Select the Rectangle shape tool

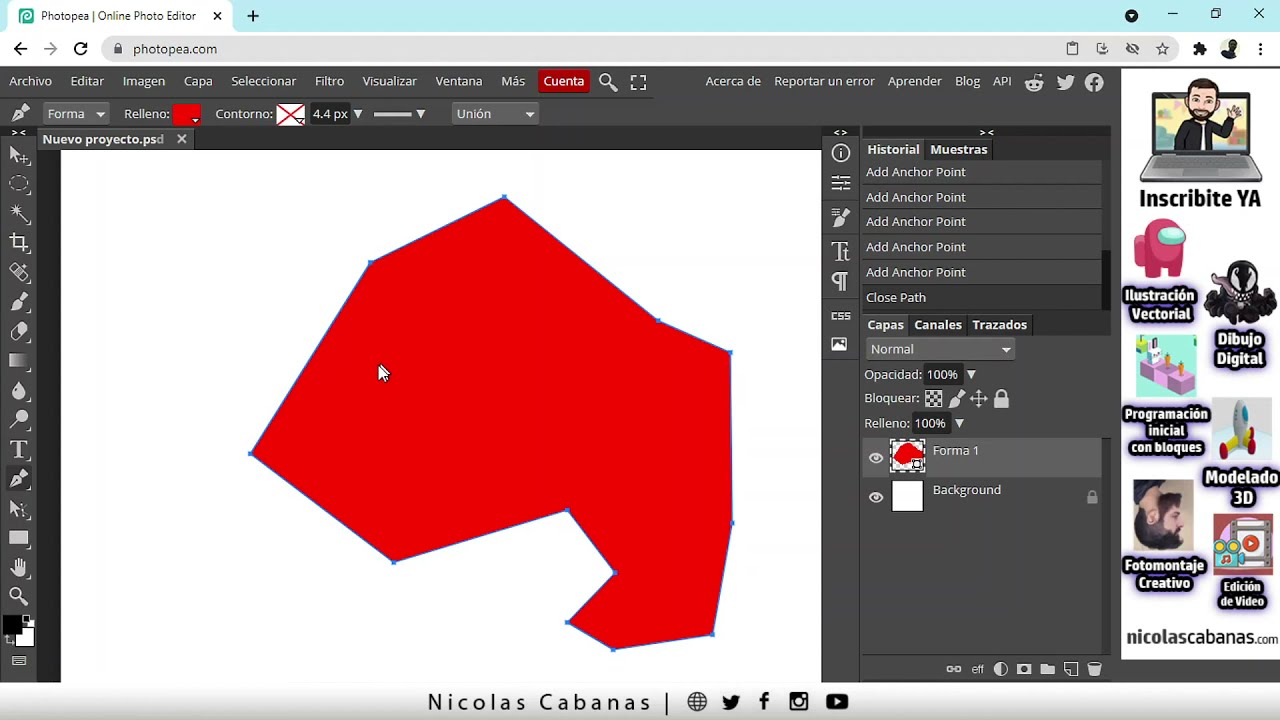(19, 538)
